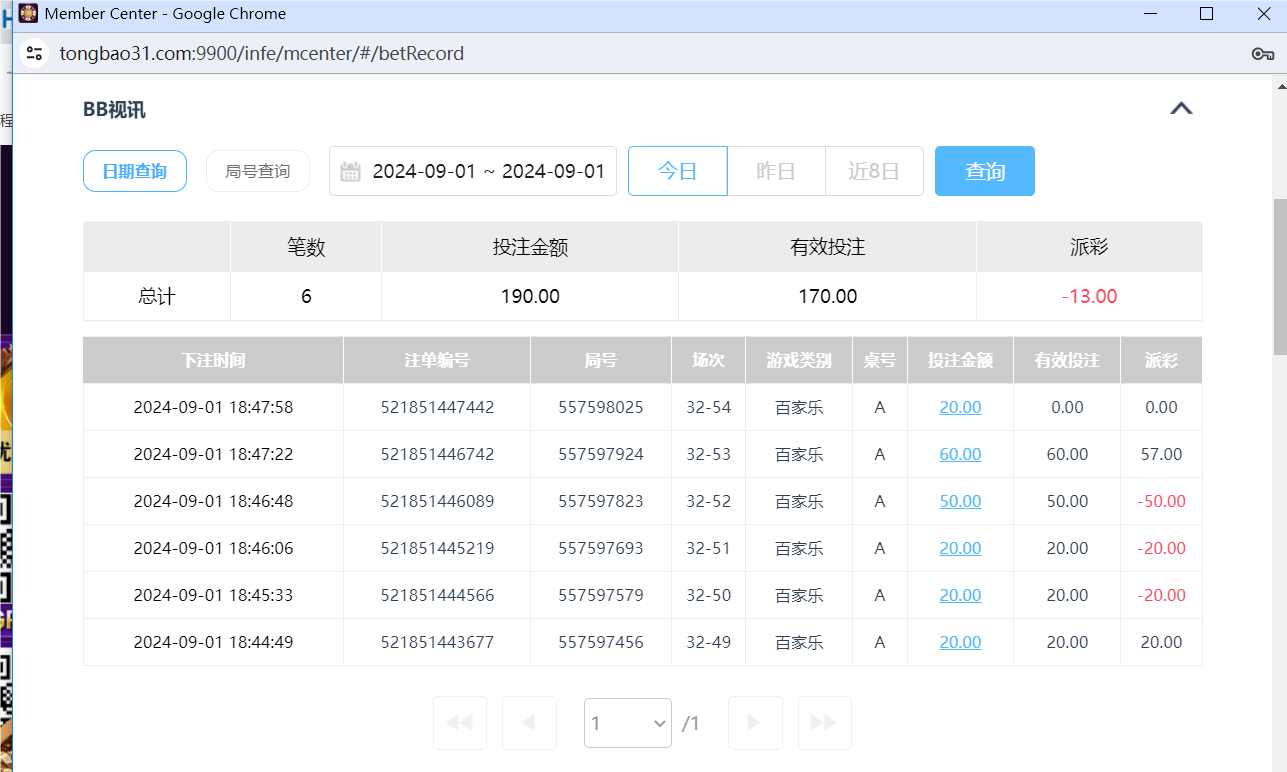Collapse the BB视讯 panel

pyautogui.click(x=1182, y=109)
